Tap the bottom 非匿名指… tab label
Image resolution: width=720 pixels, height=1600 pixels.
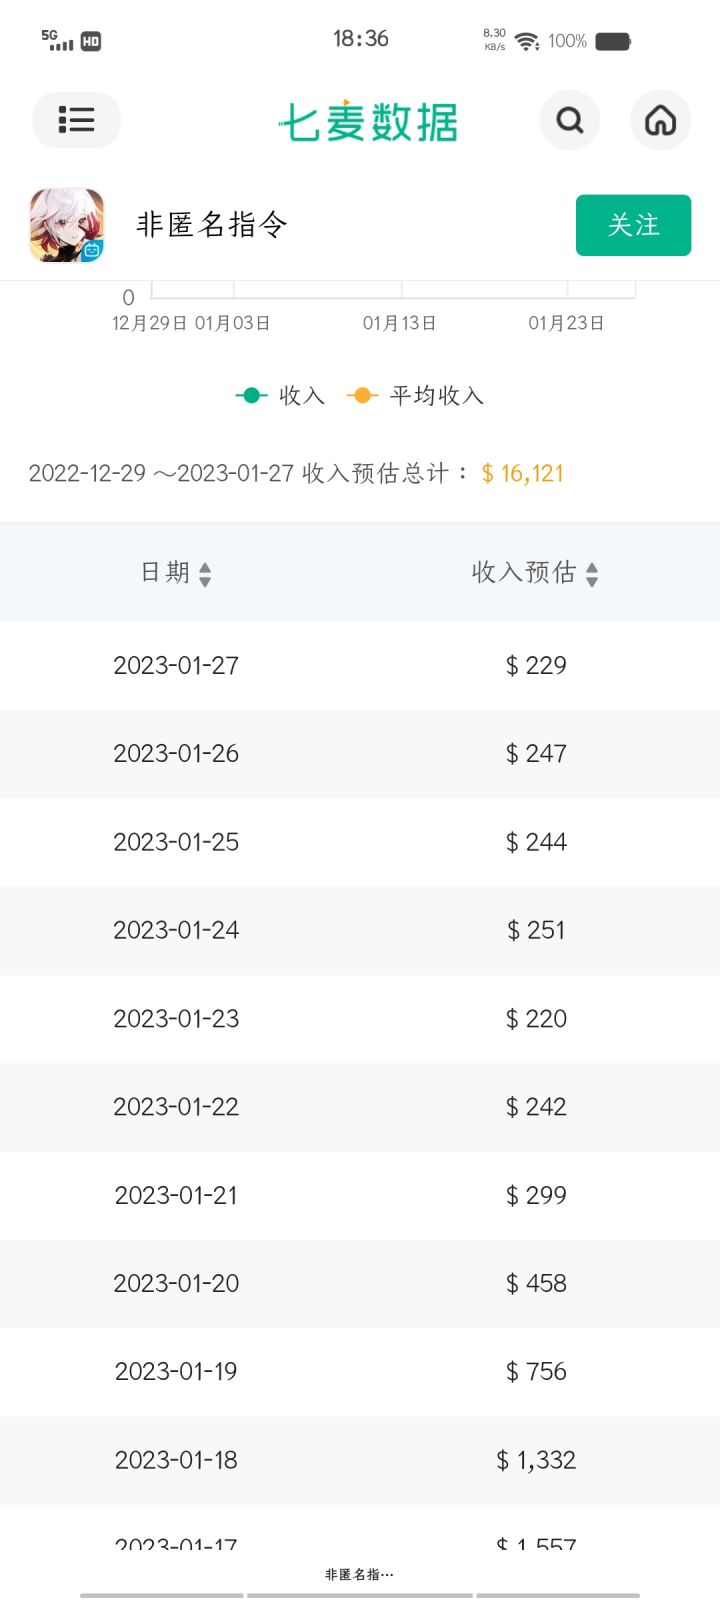click(359, 1574)
